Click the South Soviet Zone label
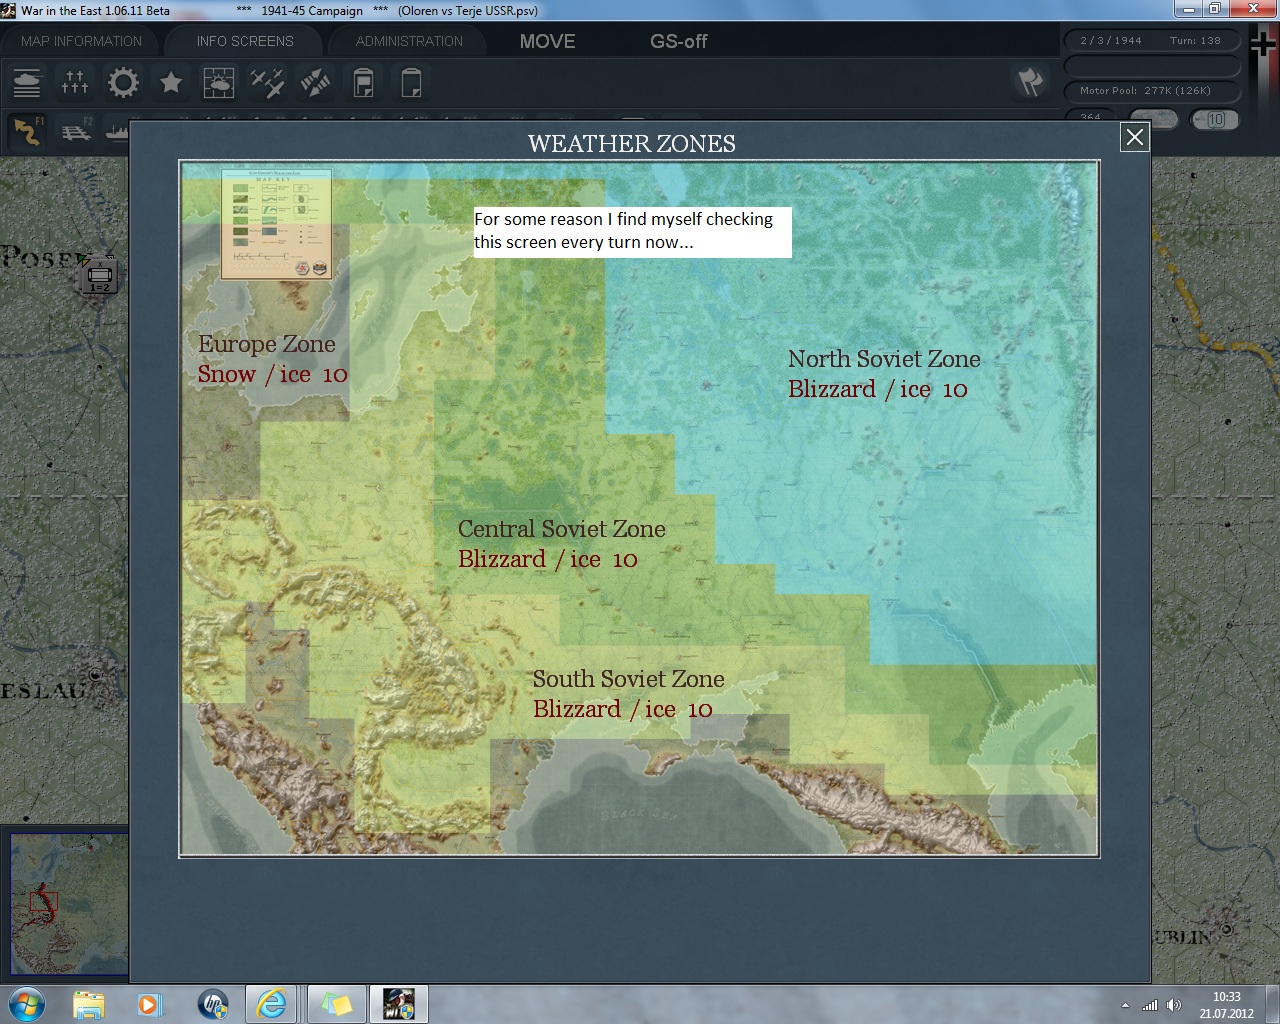The height and width of the screenshot is (1024, 1280). 628,679
